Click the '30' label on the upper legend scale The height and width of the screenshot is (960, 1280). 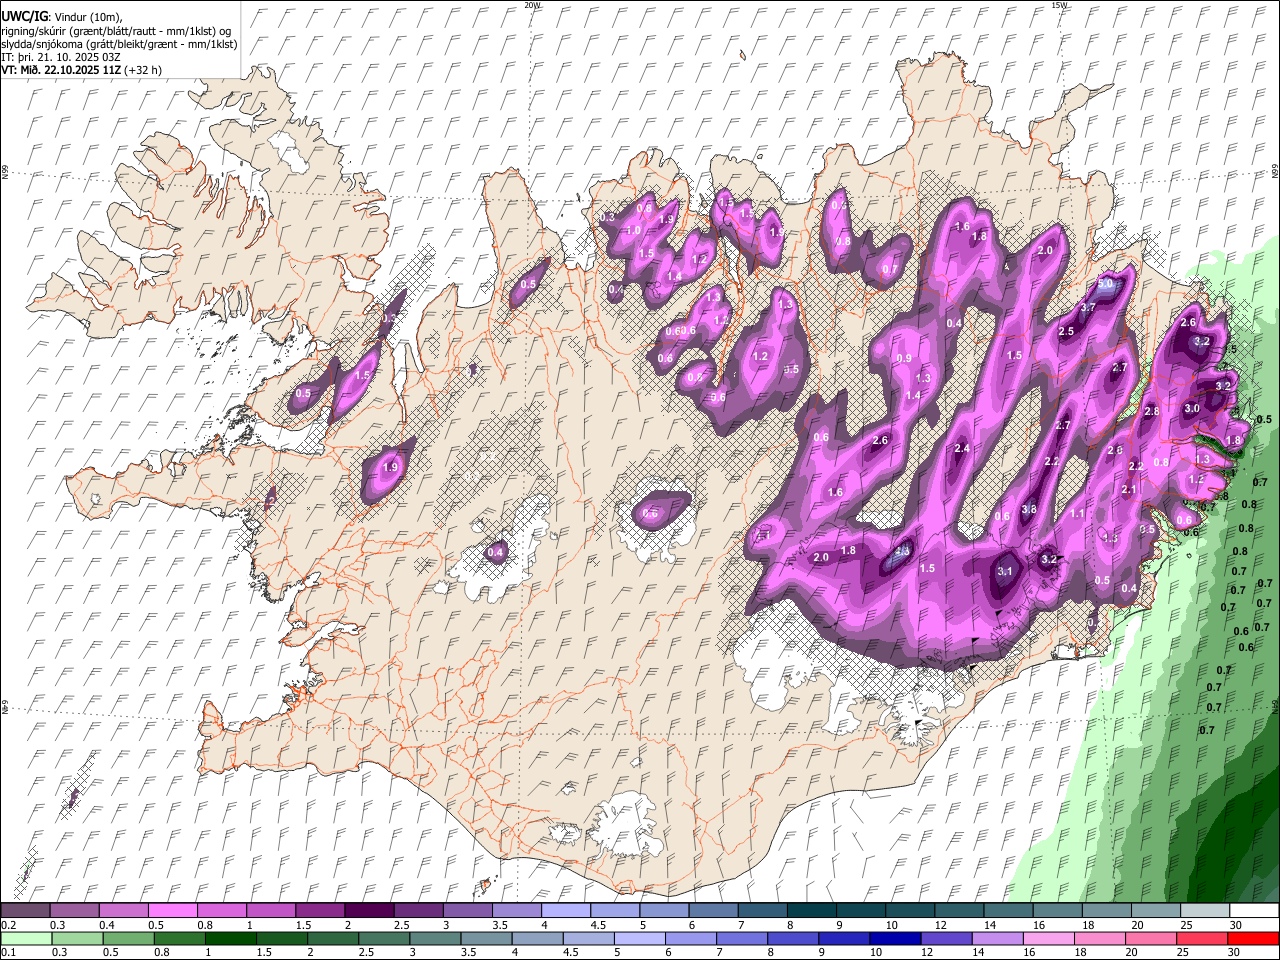click(x=1236, y=925)
